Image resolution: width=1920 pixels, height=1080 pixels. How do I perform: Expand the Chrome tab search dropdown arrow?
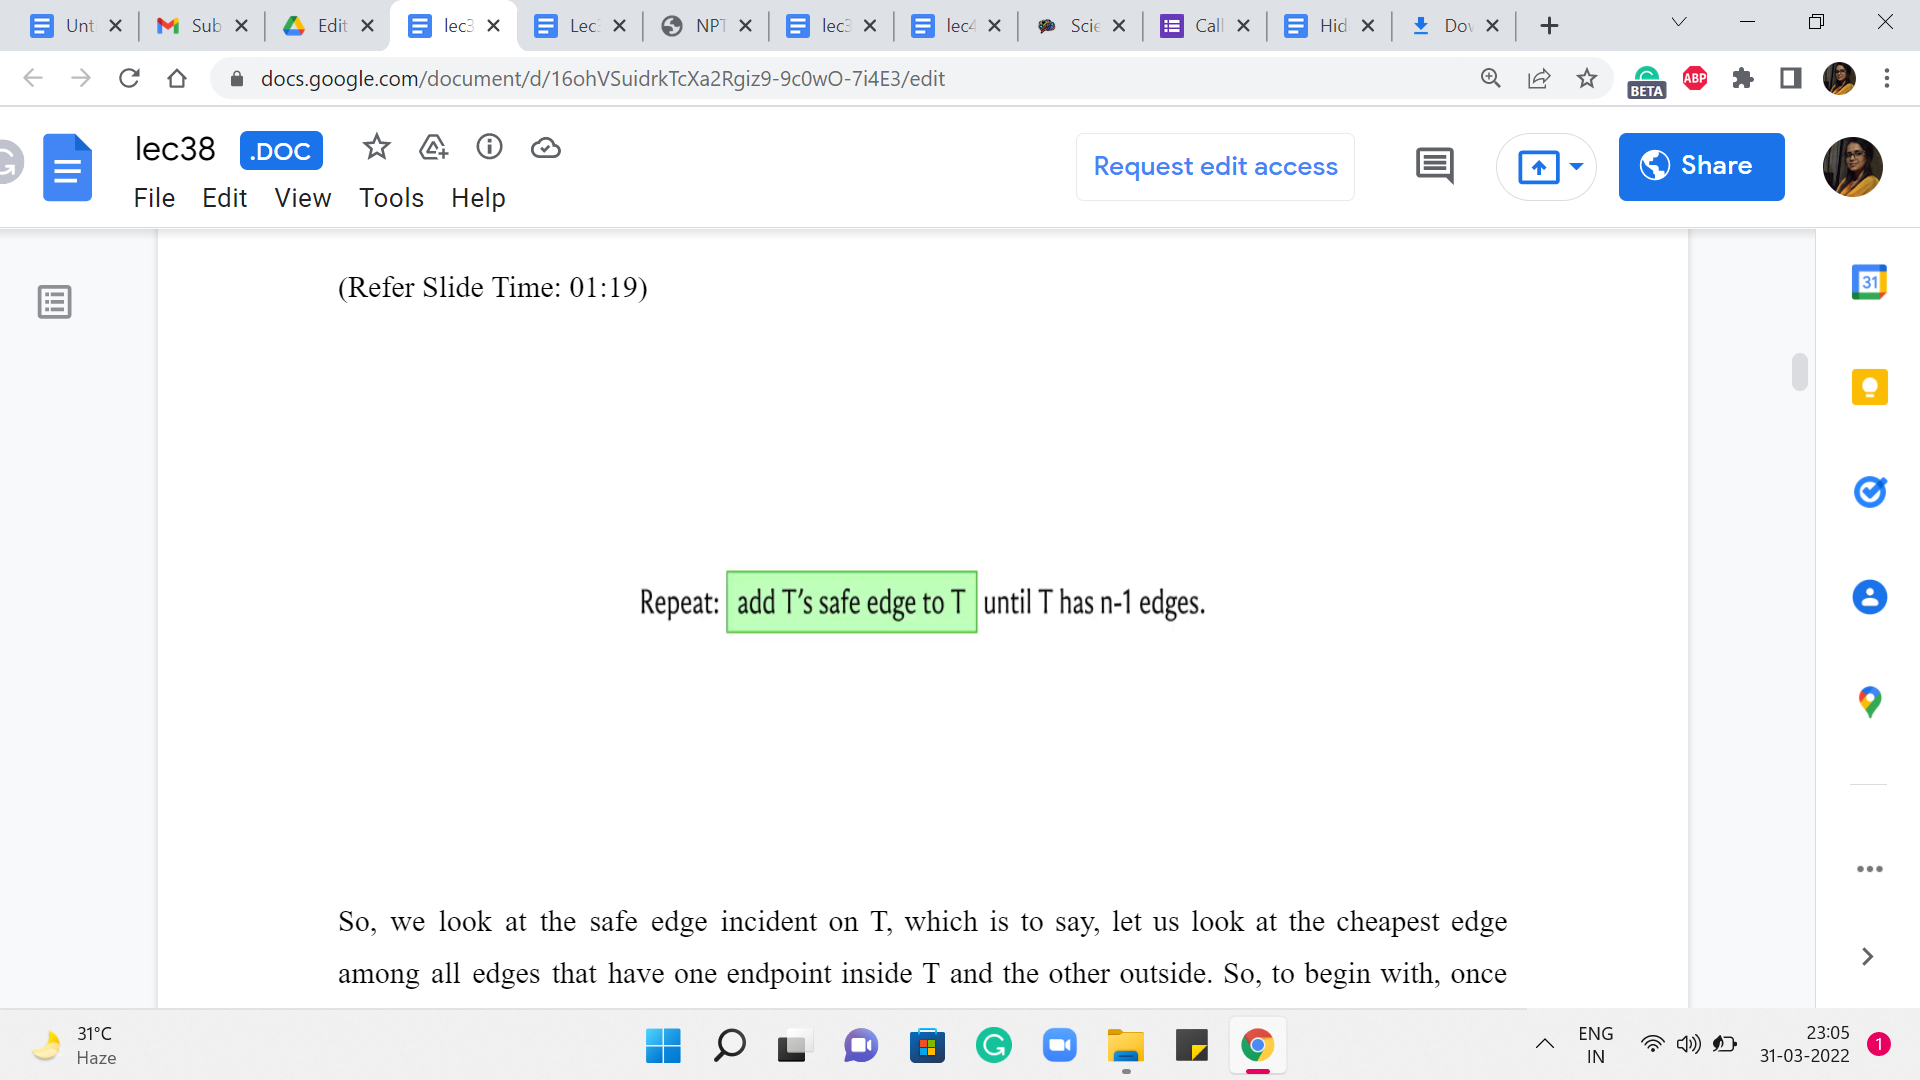click(x=1679, y=23)
